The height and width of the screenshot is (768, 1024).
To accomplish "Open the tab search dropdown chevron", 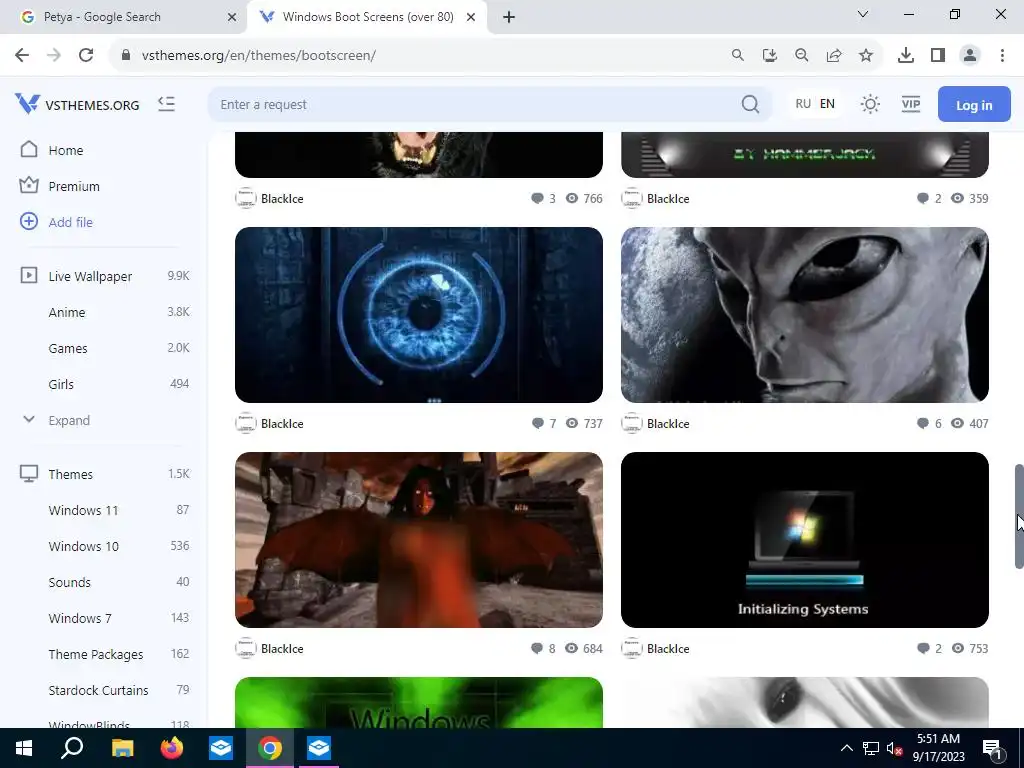I will (862, 14).
